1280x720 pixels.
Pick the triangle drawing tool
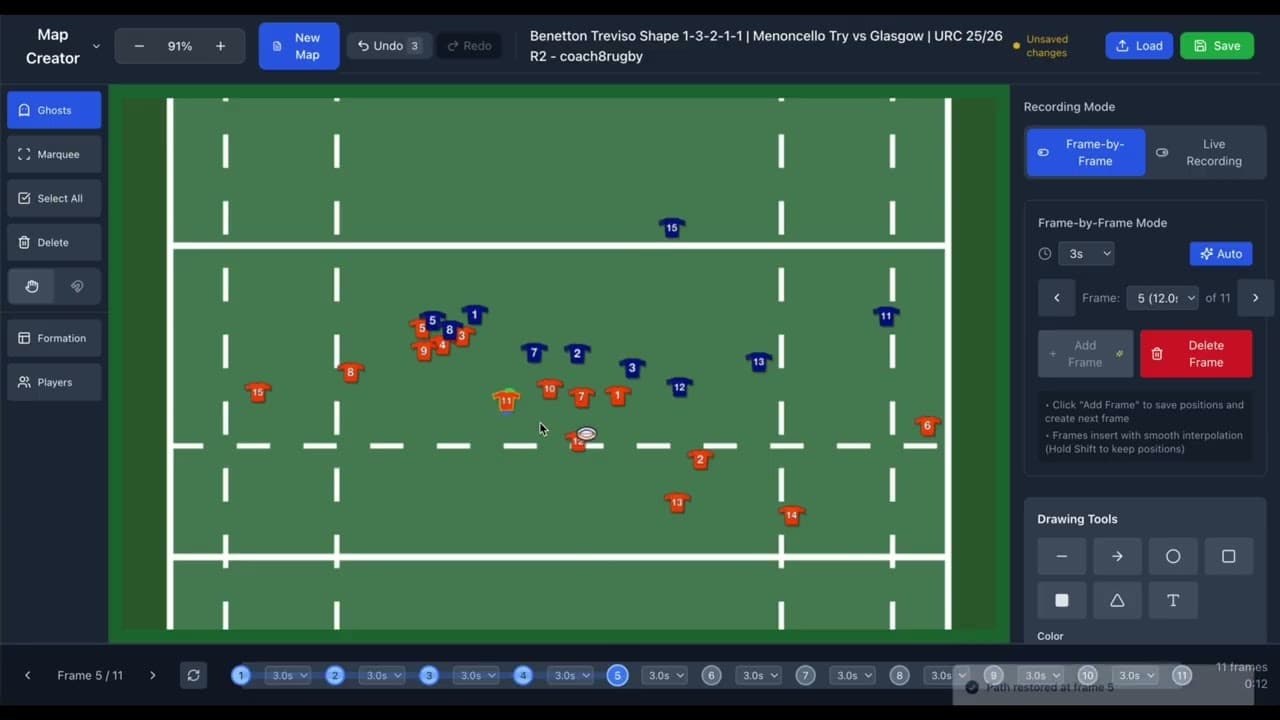pos(1117,600)
